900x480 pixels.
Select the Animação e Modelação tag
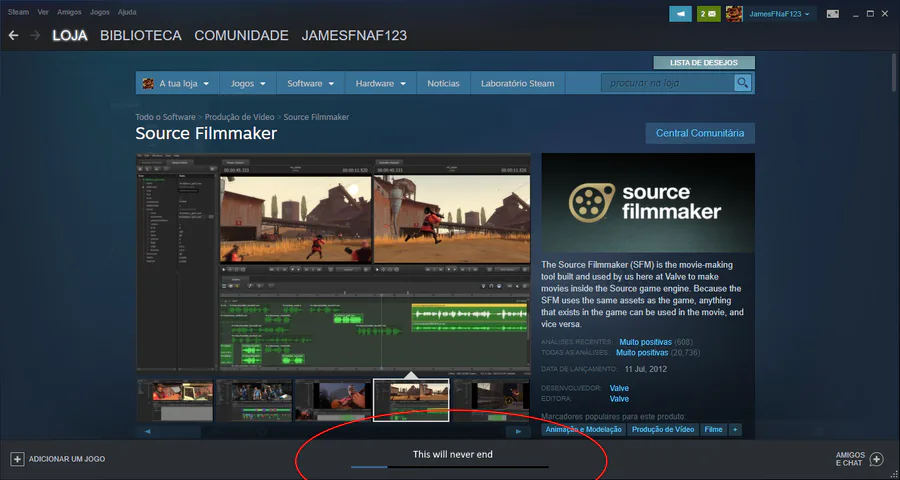click(583, 429)
